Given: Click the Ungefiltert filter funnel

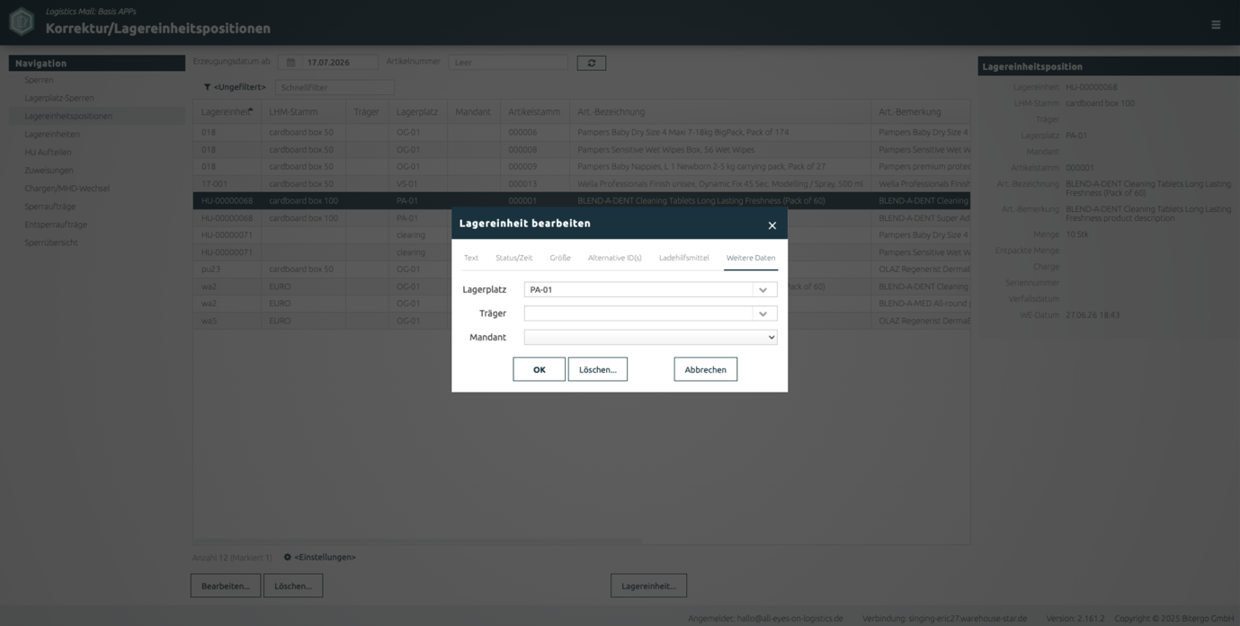Looking at the screenshot, I should pyautogui.click(x=207, y=87).
